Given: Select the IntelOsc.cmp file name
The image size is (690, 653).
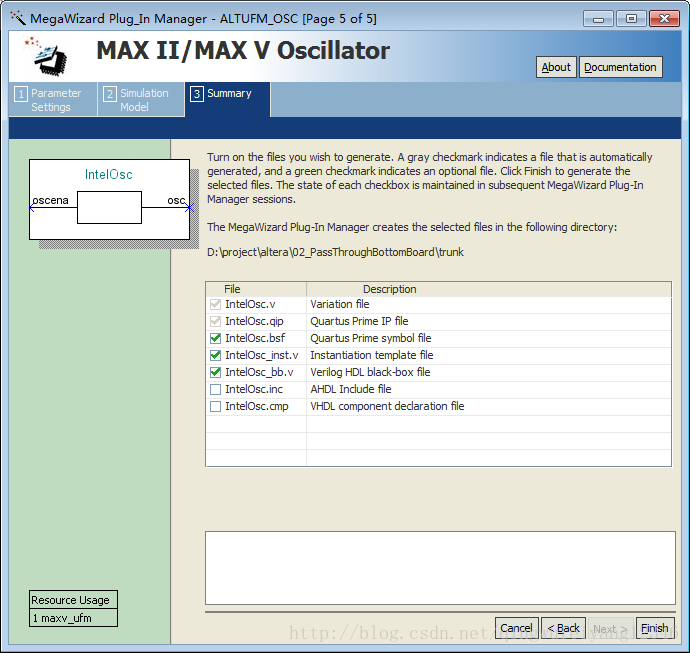Looking at the screenshot, I should tap(257, 406).
